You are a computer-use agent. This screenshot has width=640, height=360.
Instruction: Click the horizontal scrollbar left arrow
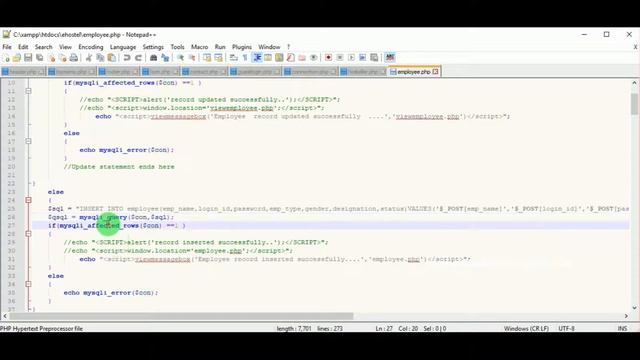tap(5, 316)
